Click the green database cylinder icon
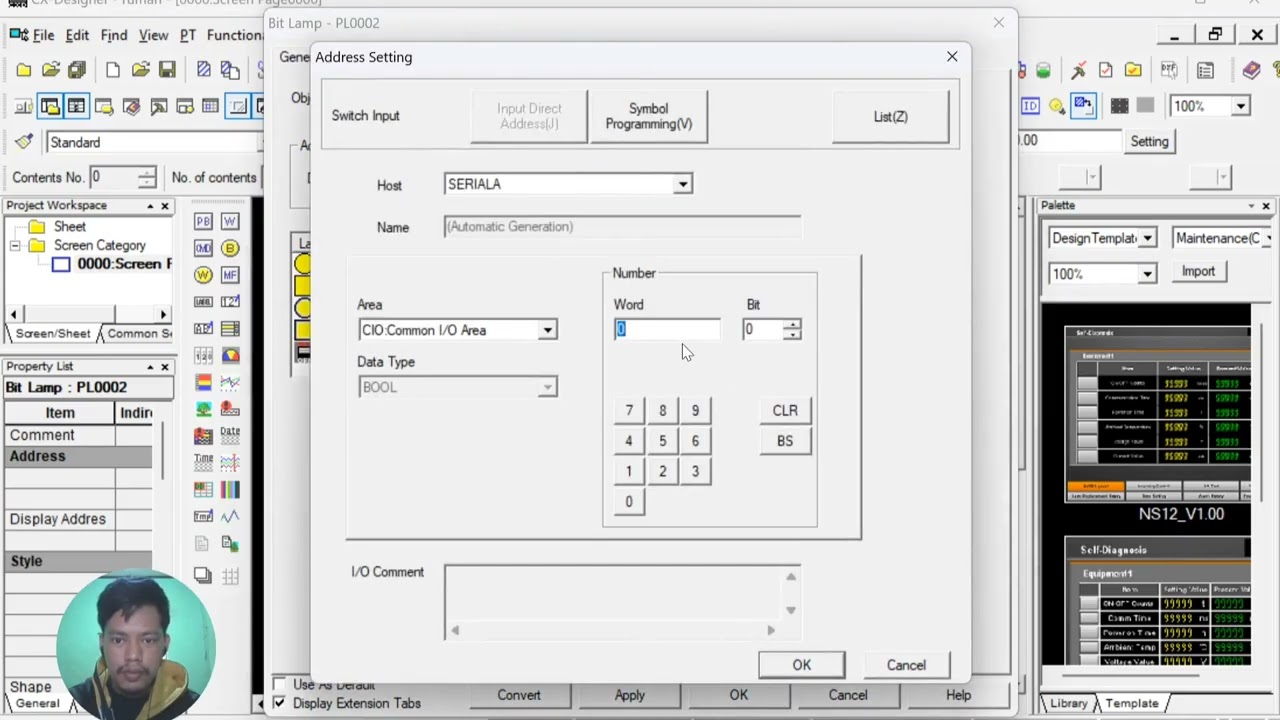This screenshot has width=1280, height=720. [1043, 70]
